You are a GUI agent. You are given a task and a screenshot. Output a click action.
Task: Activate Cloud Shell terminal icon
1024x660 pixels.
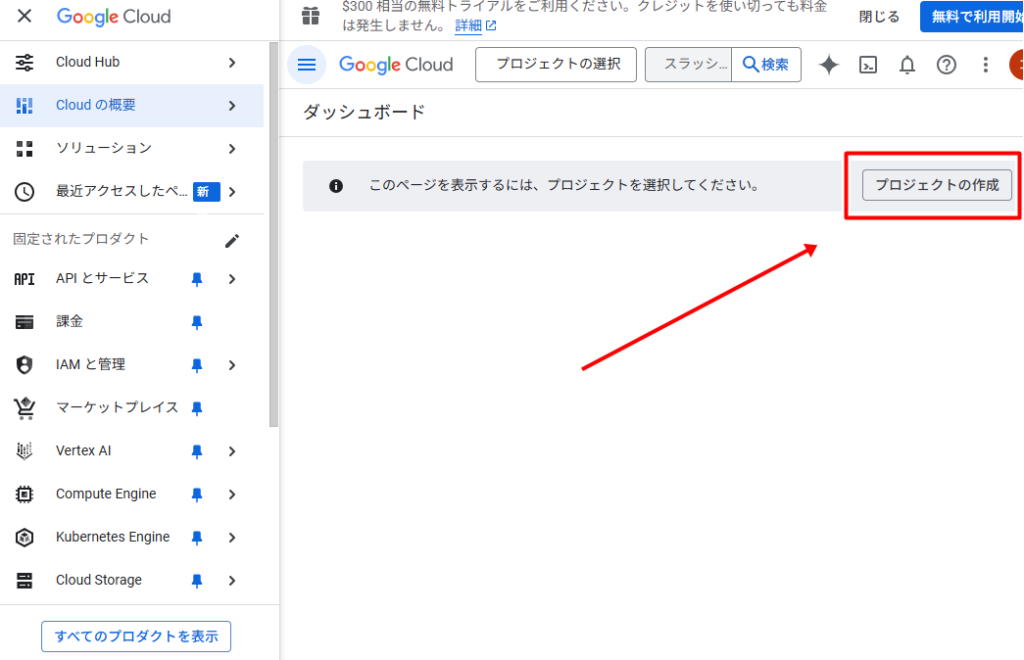867,64
